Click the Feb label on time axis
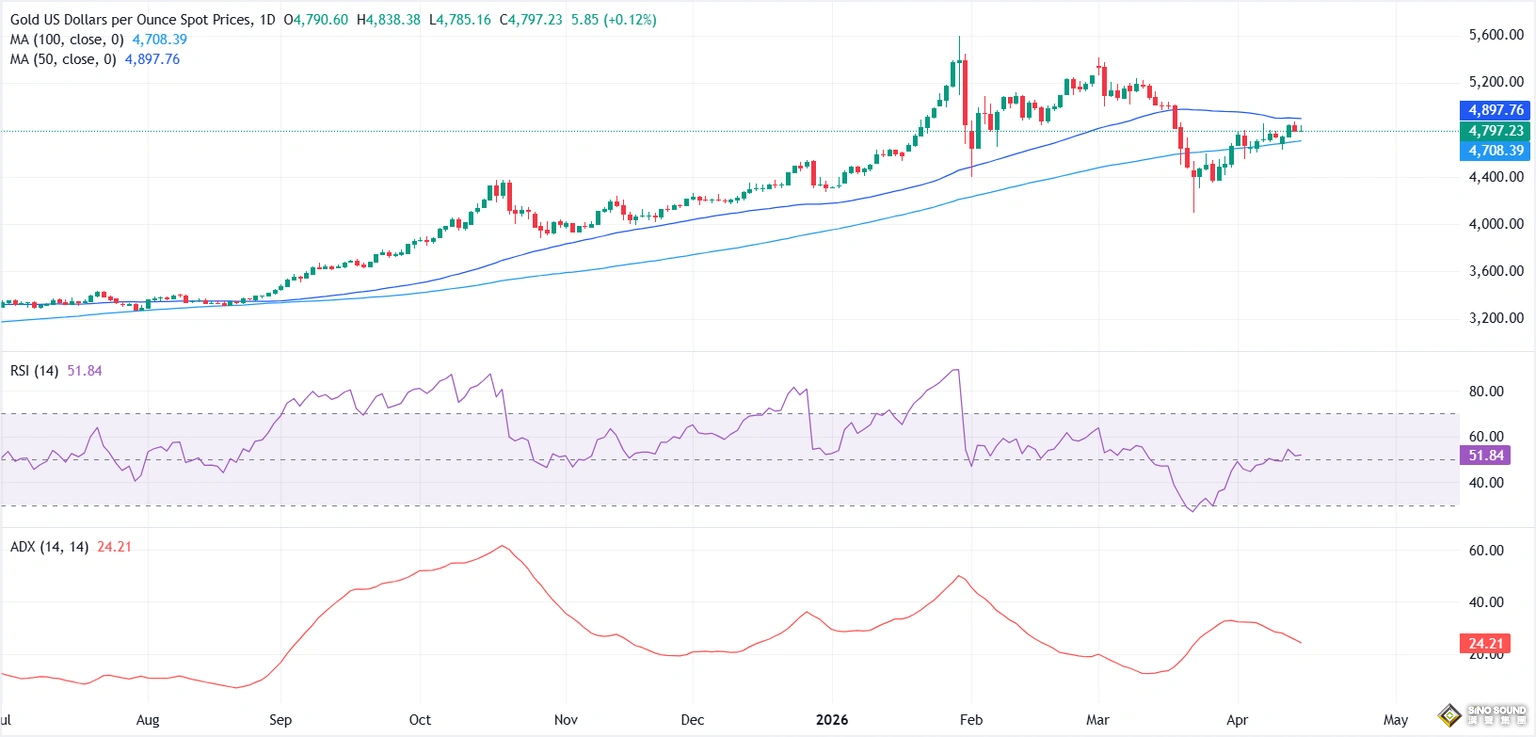The width and height of the screenshot is (1536, 737). tap(969, 720)
